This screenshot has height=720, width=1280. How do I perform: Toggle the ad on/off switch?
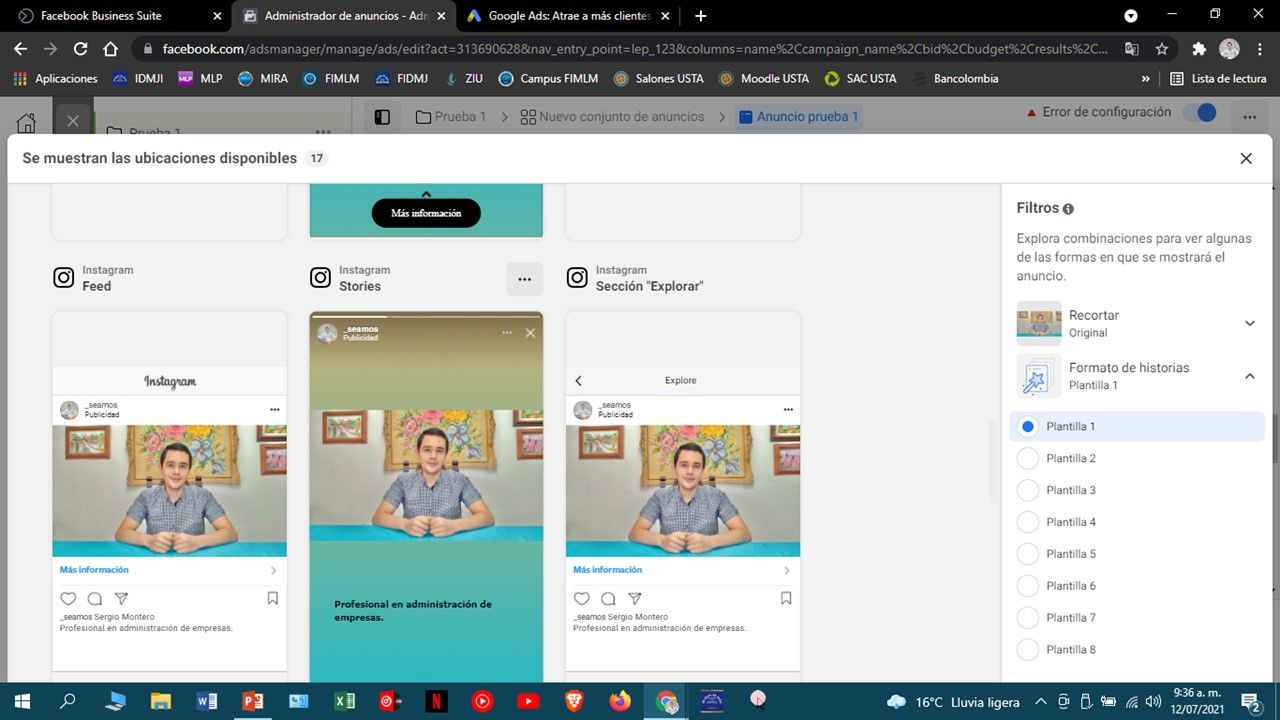click(1199, 113)
